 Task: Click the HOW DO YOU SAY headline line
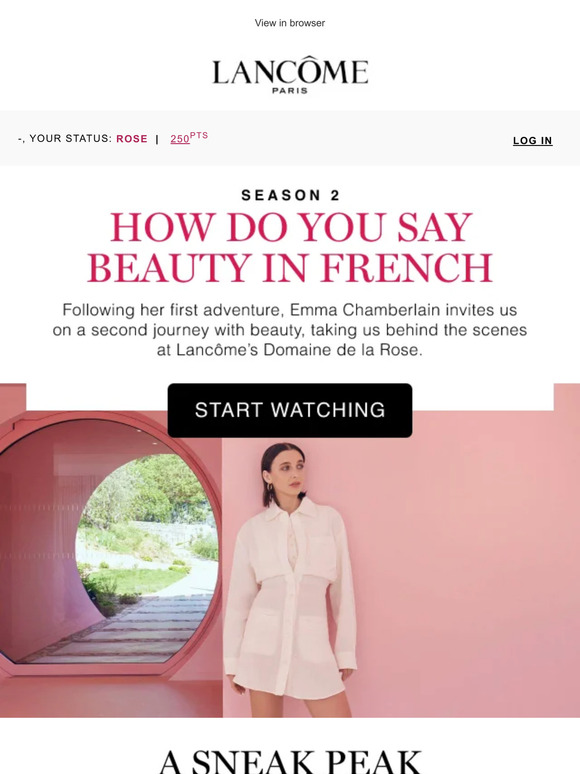coord(291,227)
